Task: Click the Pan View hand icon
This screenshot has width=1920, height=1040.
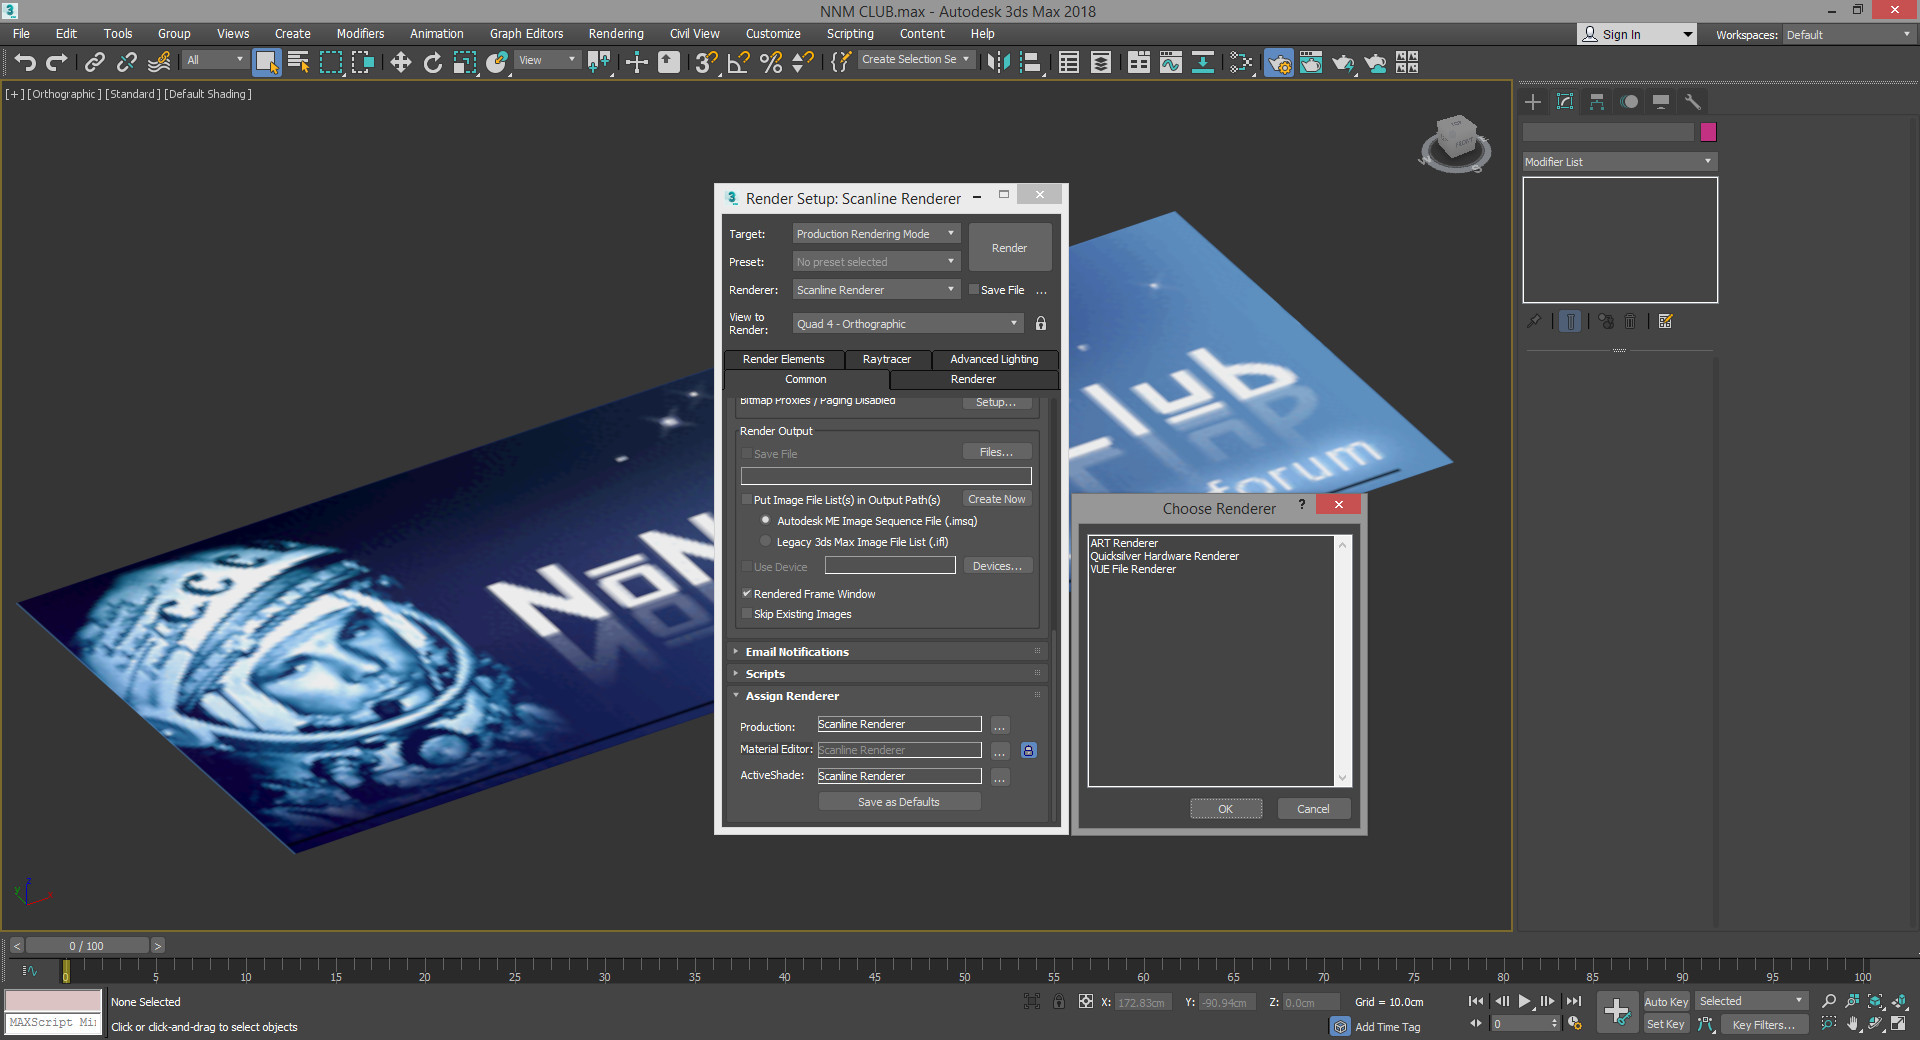Action: (x=1852, y=1024)
